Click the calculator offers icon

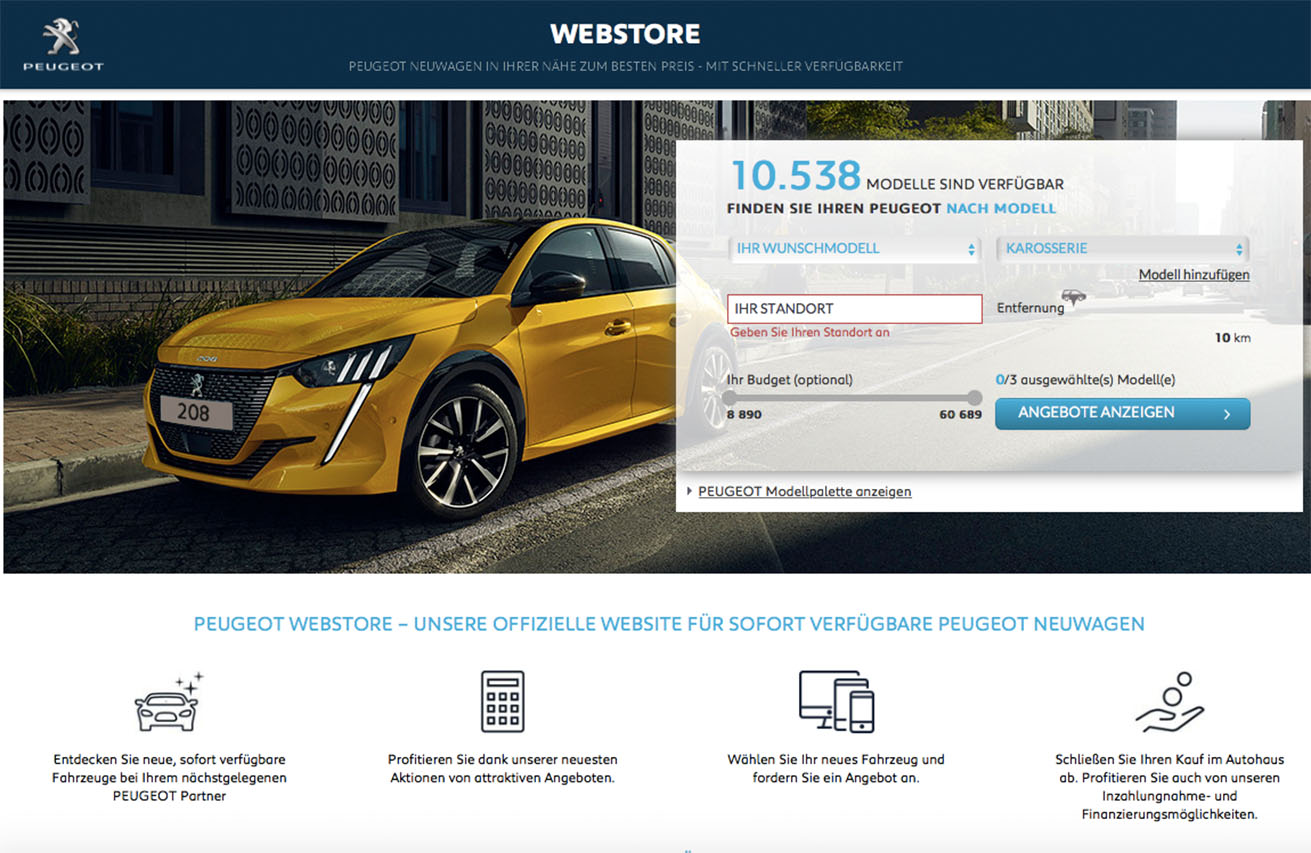pos(502,701)
